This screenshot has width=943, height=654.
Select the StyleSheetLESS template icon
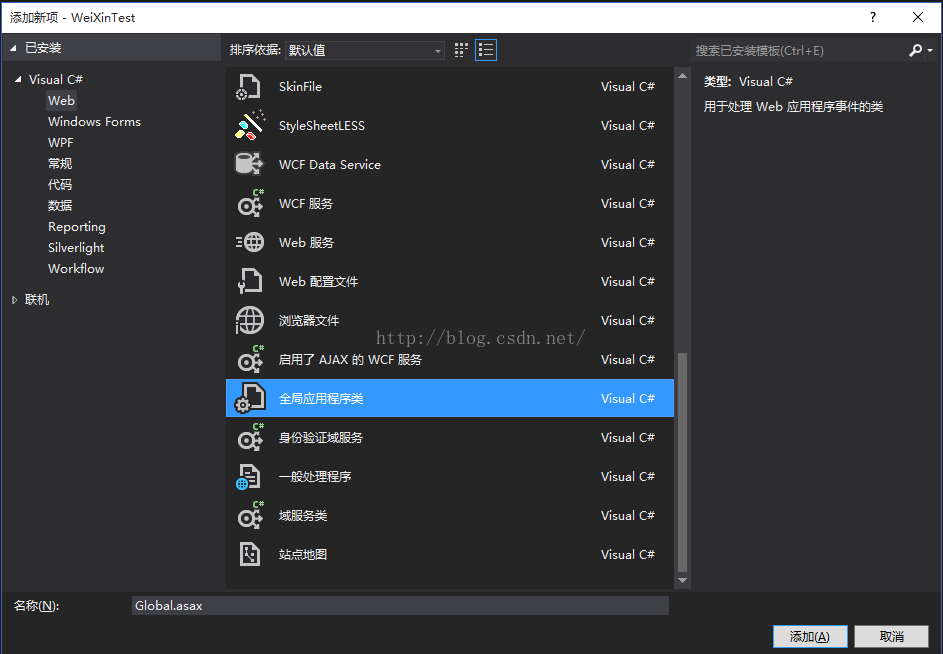point(250,125)
